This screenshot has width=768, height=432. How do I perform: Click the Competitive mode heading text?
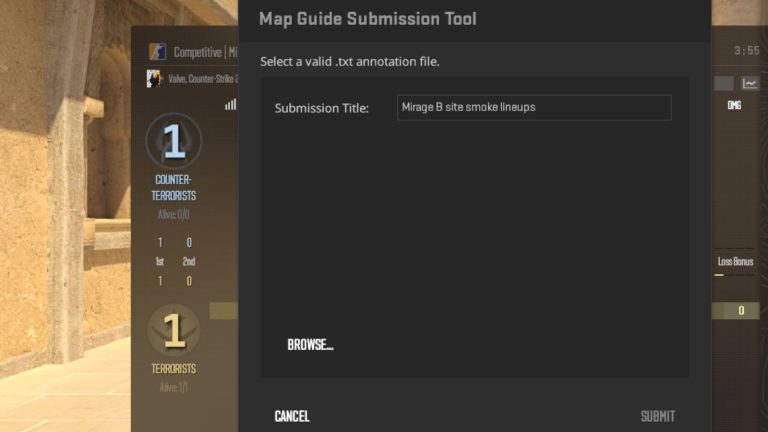(205, 52)
